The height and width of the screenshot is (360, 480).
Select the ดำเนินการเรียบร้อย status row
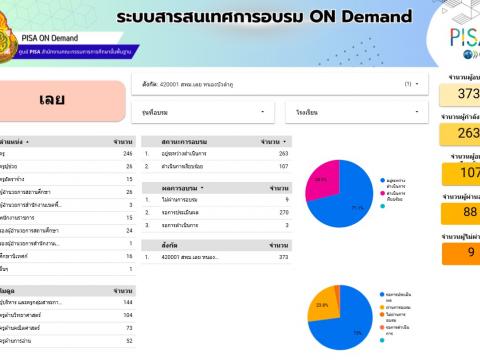point(217,166)
